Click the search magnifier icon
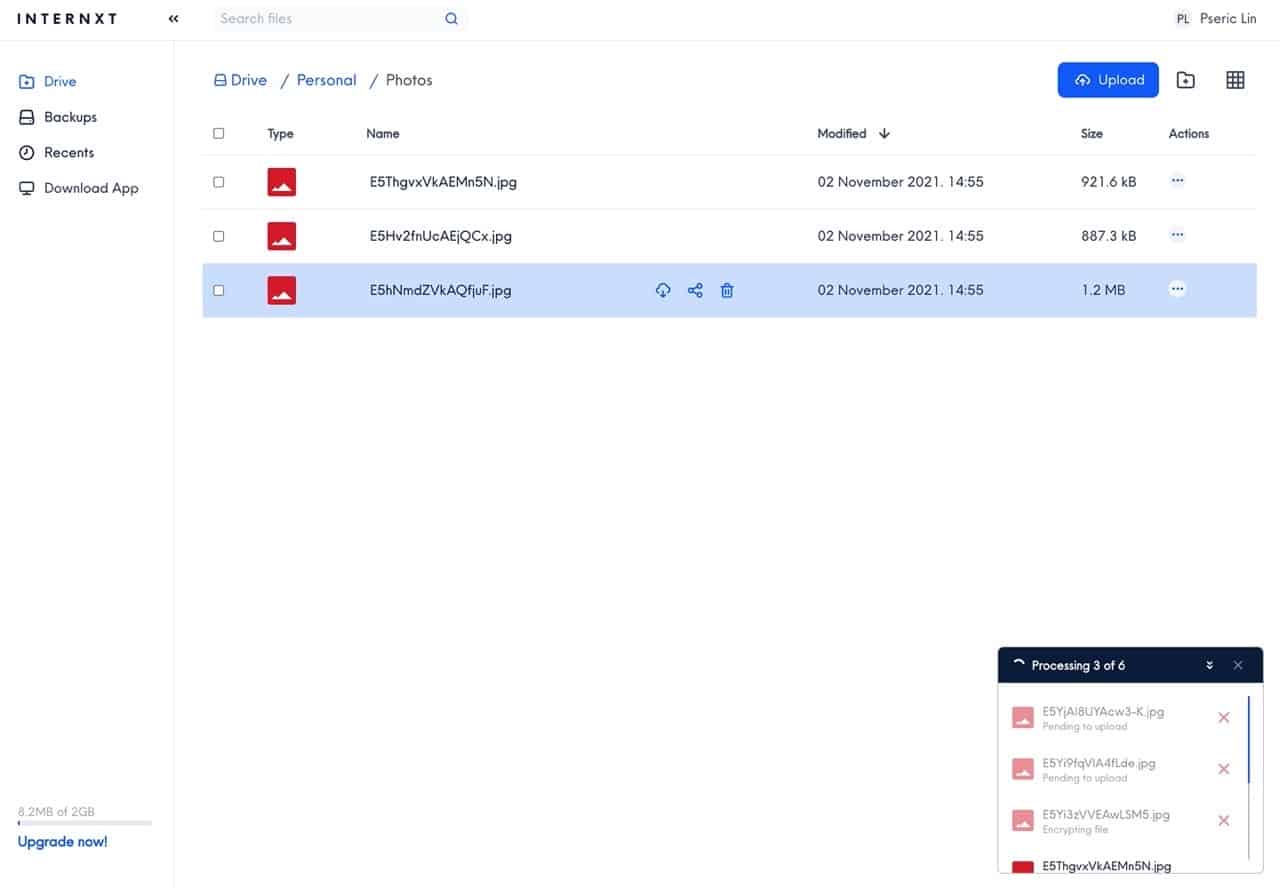 [452, 18]
